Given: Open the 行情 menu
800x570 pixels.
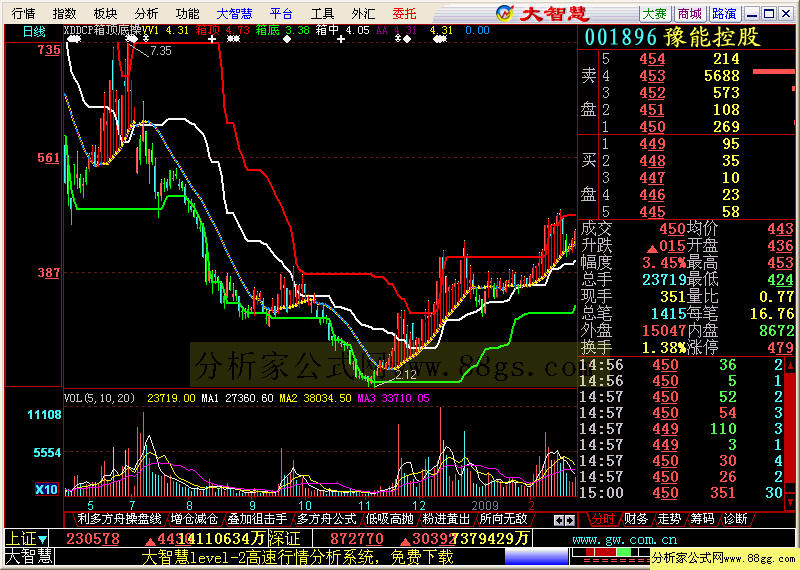Looking at the screenshot, I should (23, 14).
